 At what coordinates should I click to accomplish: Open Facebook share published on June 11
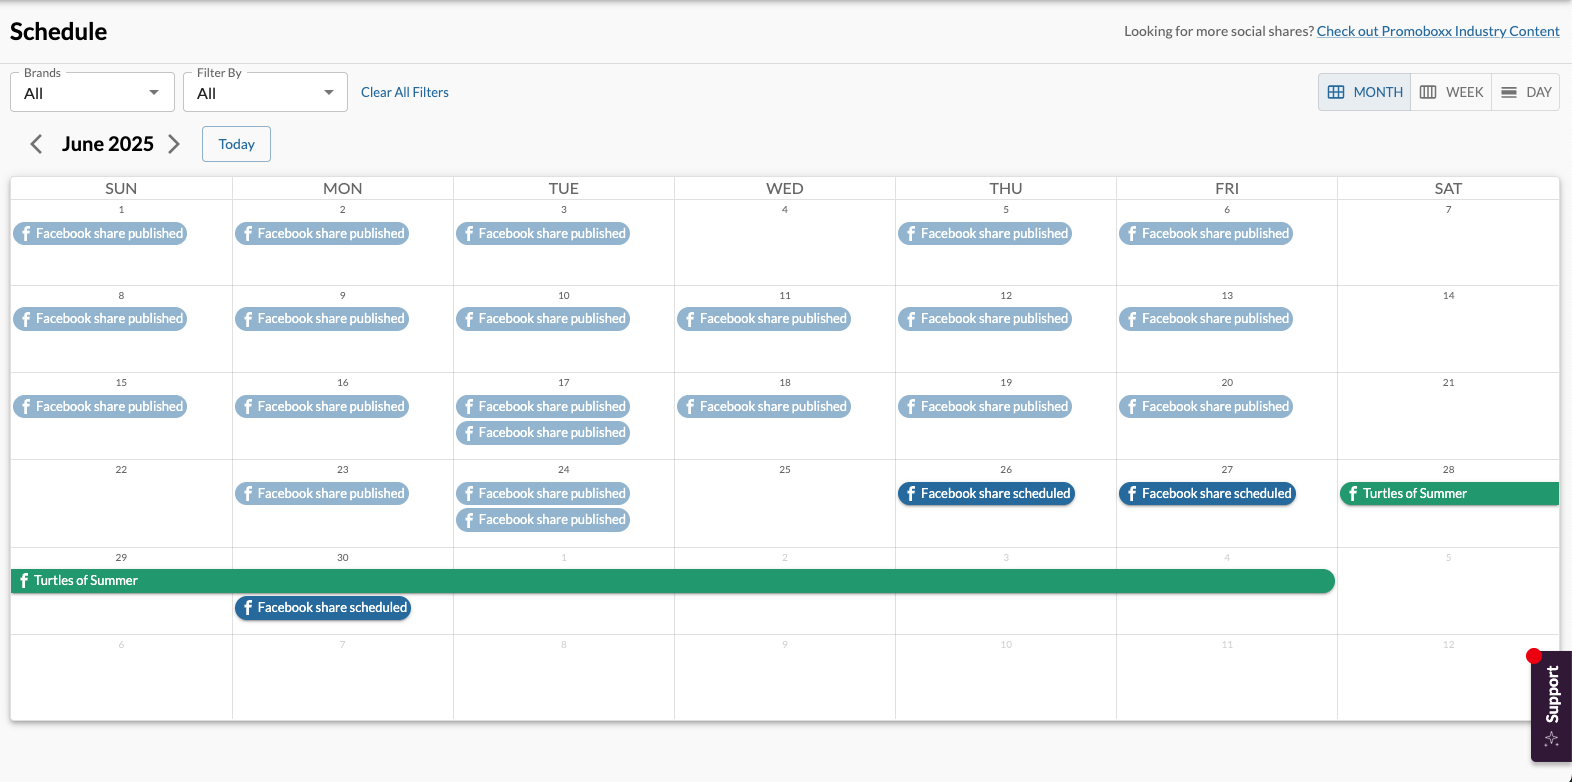pyautogui.click(x=764, y=318)
